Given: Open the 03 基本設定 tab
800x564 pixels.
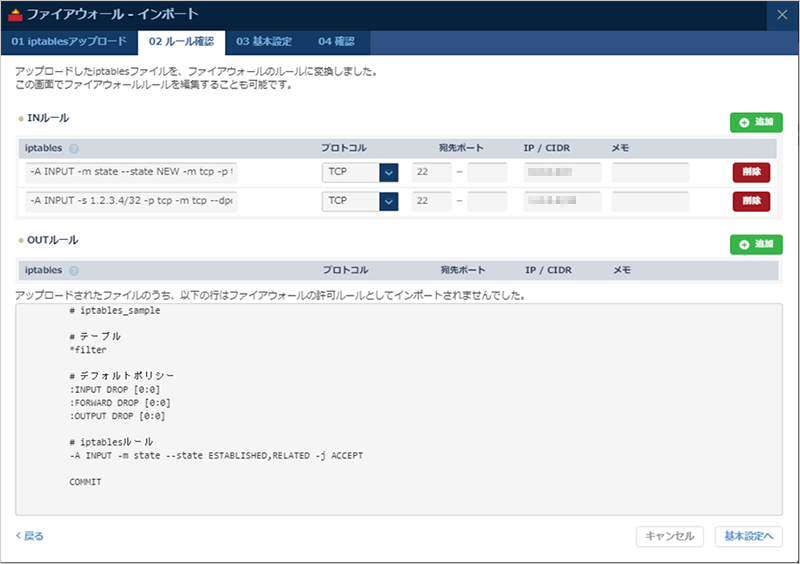Looking at the screenshot, I should coord(264,41).
